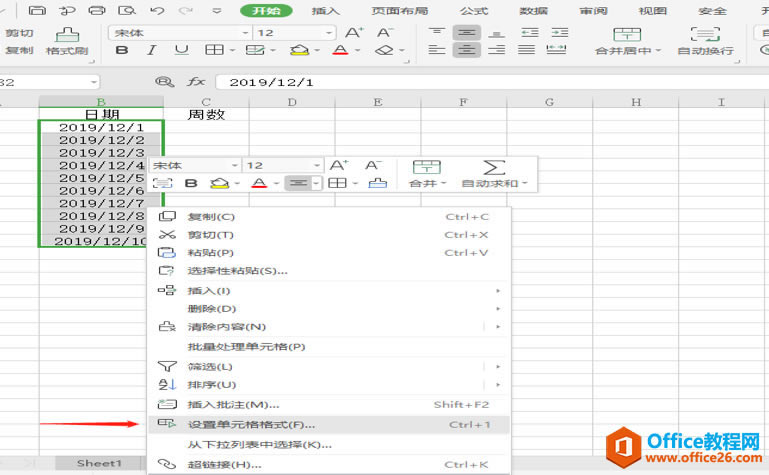Click the 格式刷 format painter button
The width and height of the screenshot is (769, 475).
pos(67,41)
